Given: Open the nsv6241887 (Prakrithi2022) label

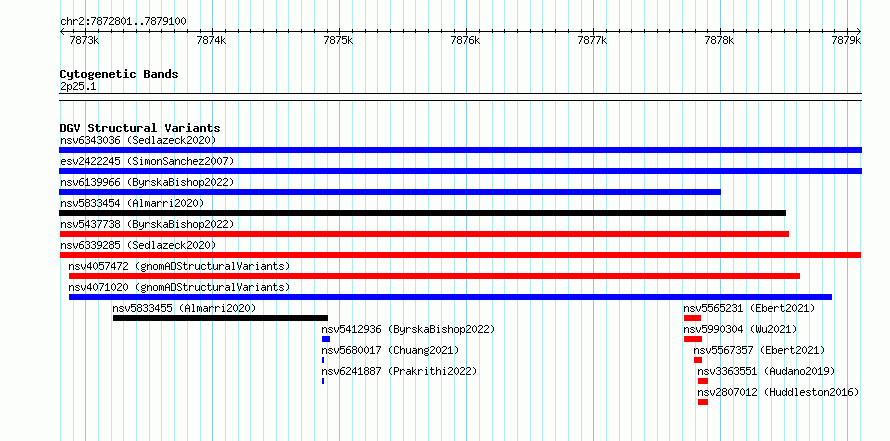Looking at the screenshot, I should (400, 371).
